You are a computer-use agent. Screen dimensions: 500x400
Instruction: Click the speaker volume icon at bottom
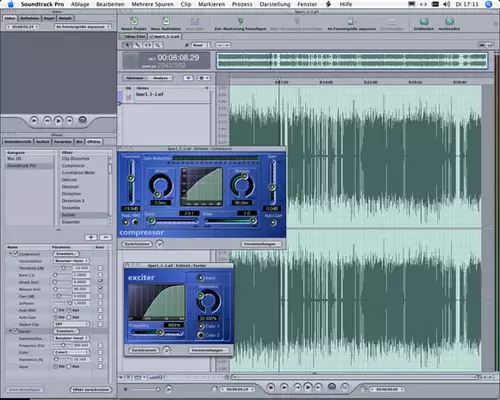click(126, 389)
